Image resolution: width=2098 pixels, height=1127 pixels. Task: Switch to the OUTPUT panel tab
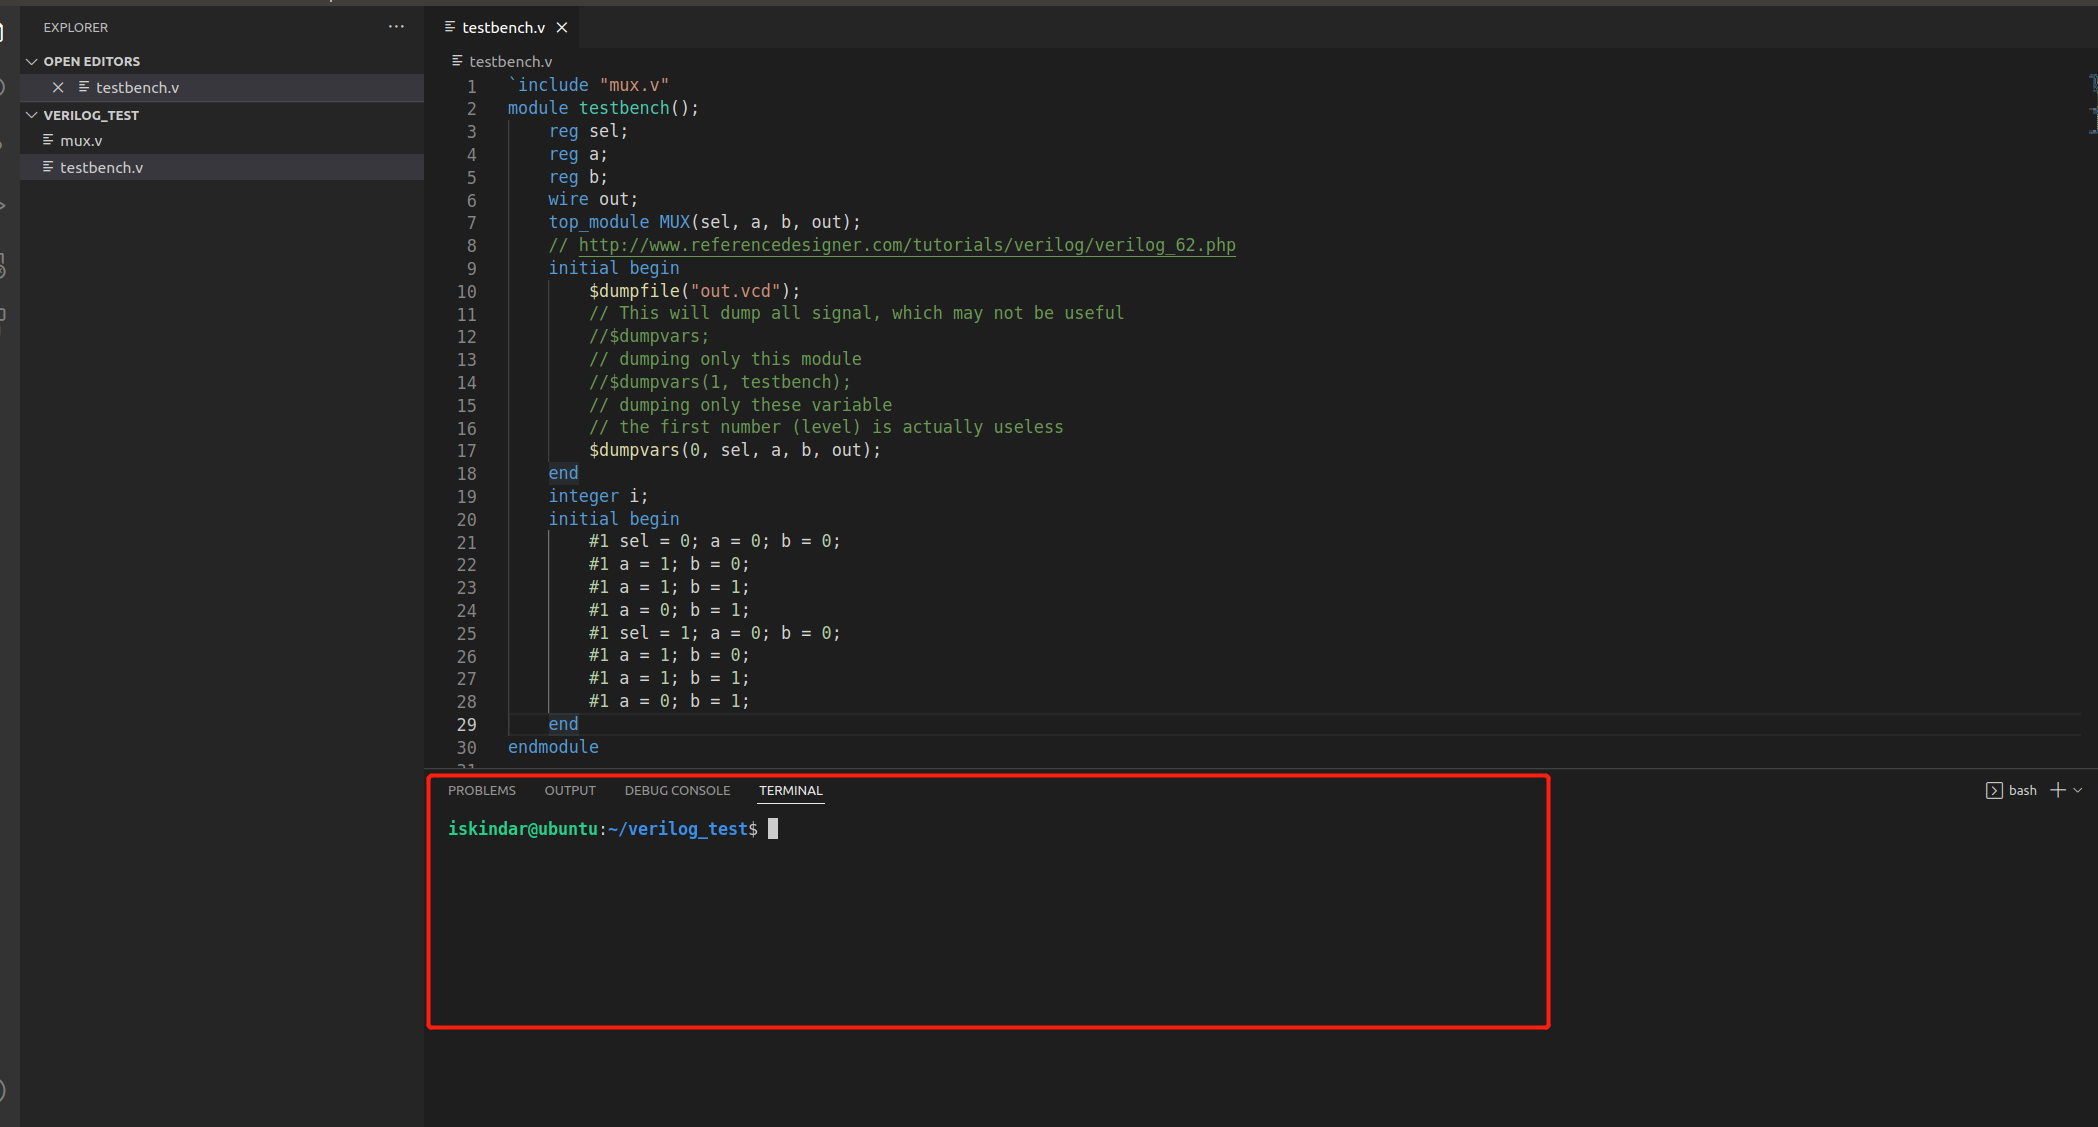pos(570,790)
